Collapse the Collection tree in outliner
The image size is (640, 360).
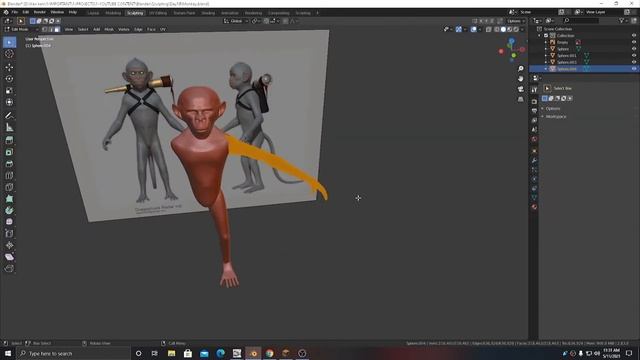tap(540, 36)
